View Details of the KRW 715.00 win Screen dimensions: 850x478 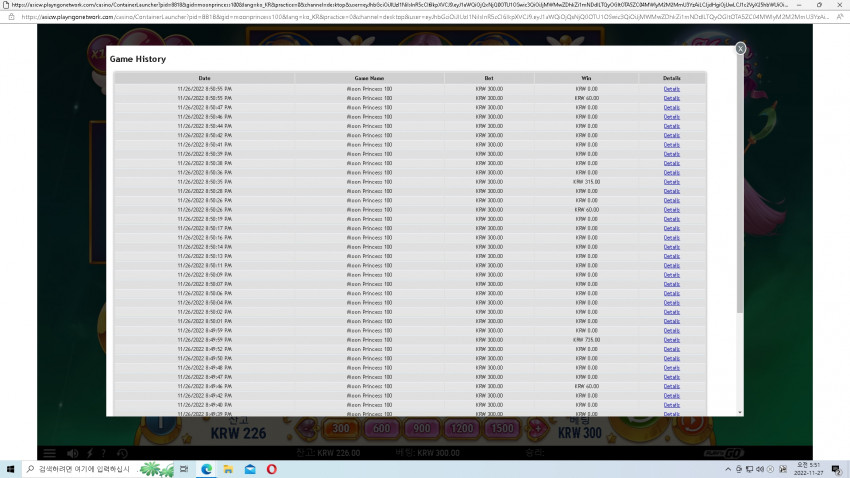[x=671, y=340]
